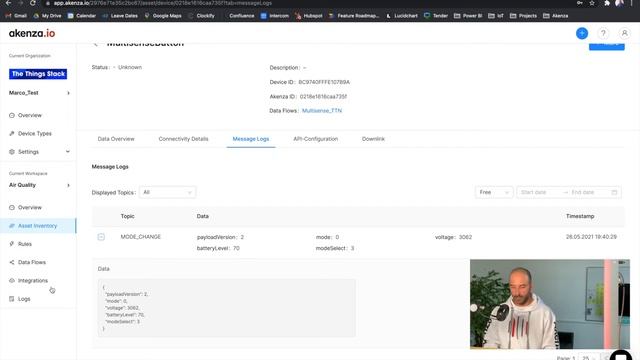Select the Message Logs tab
This screenshot has height=360, width=640.
[251, 139]
